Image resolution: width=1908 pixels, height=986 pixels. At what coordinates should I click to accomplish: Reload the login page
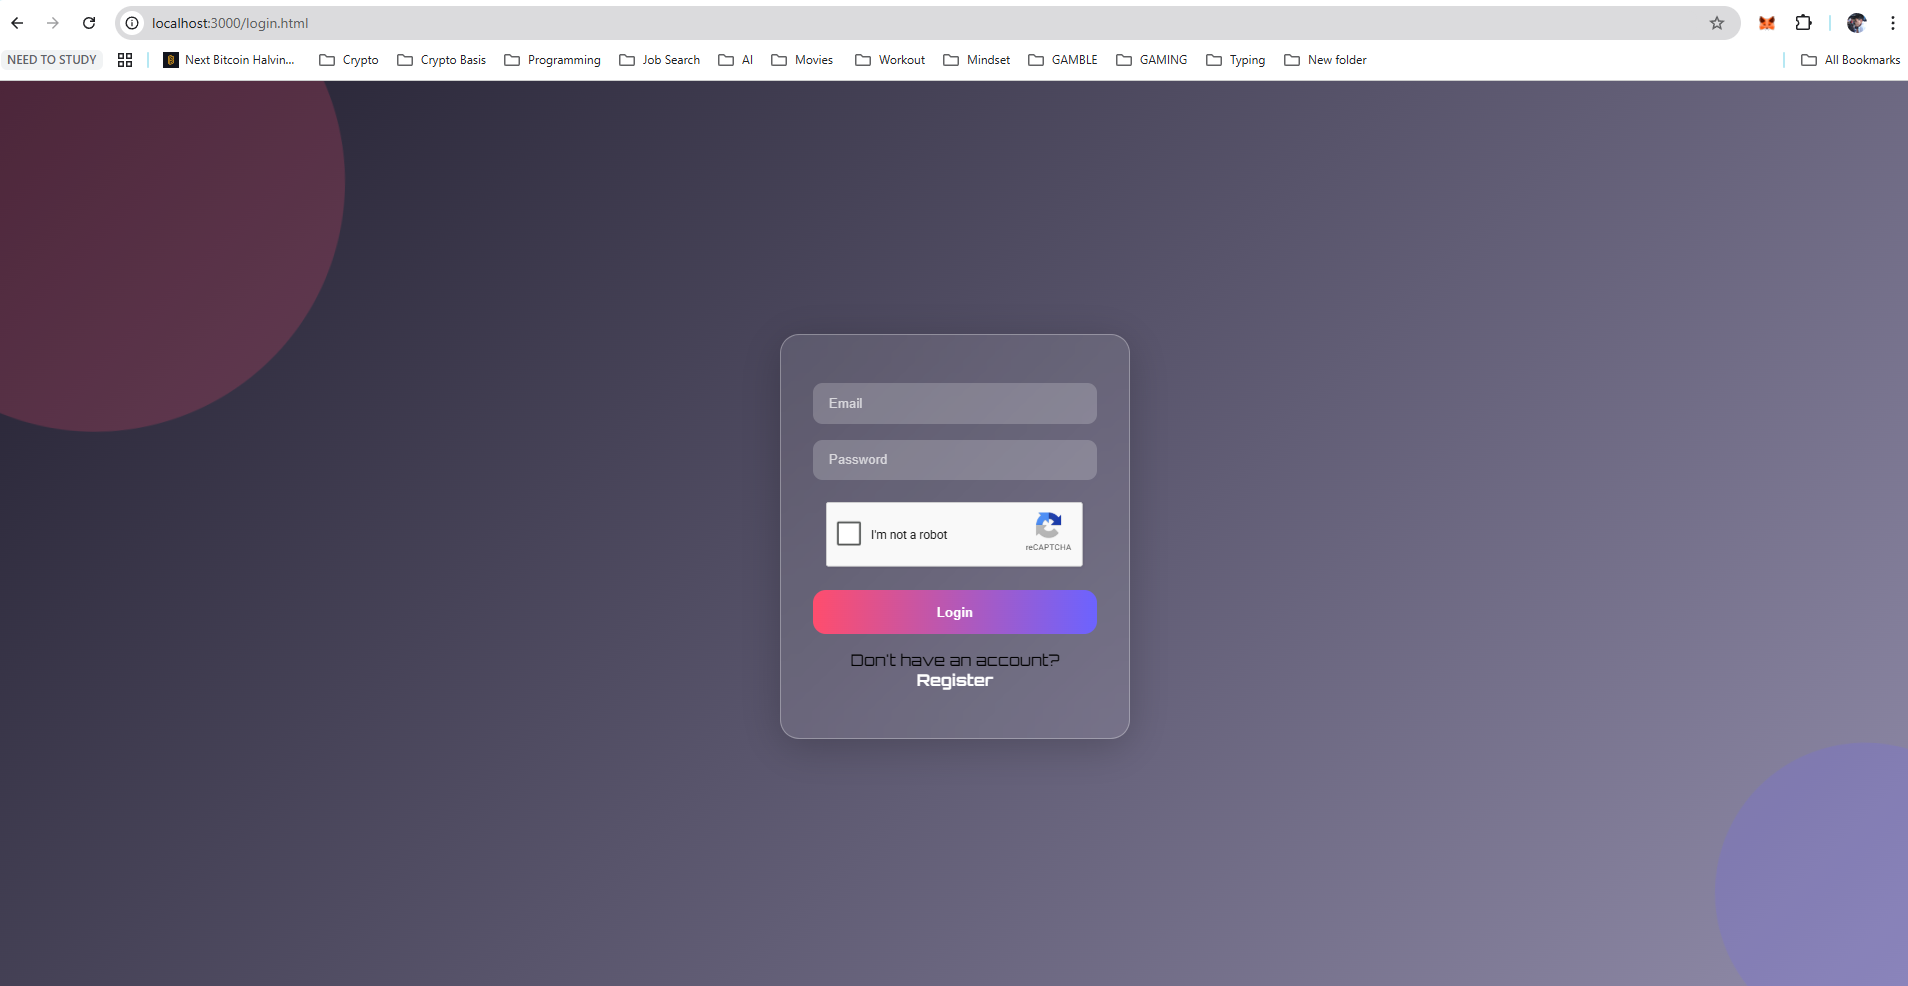[x=89, y=23]
